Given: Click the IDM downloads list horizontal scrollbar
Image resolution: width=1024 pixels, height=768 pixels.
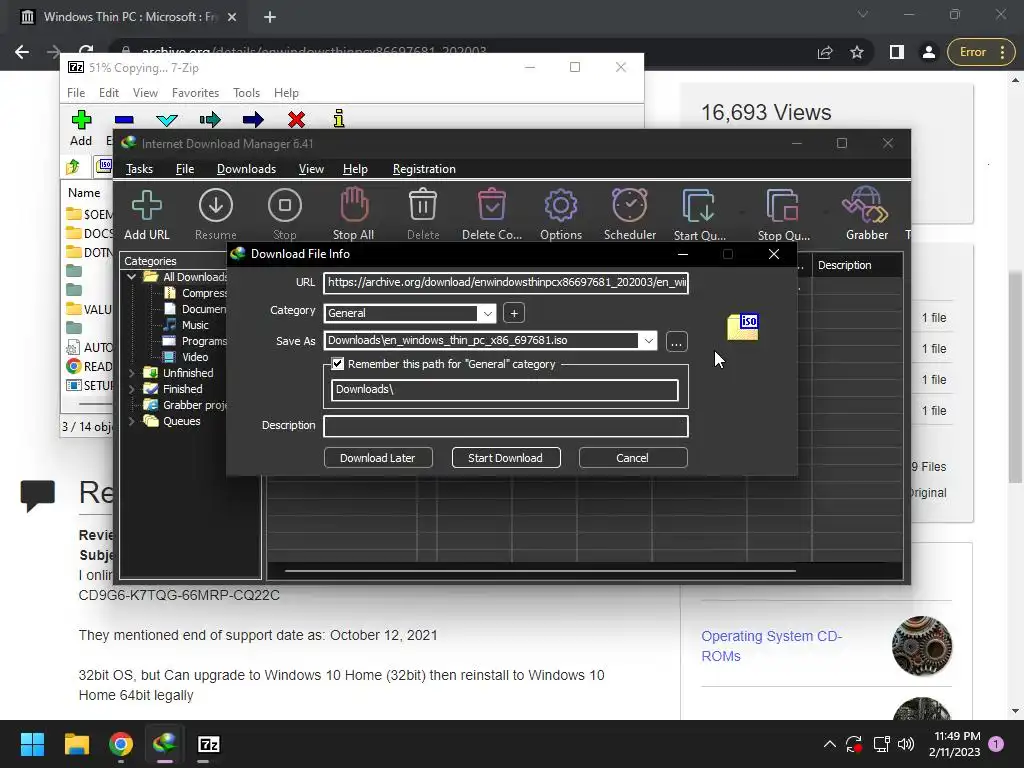Looking at the screenshot, I should pyautogui.click(x=540, y=571).
